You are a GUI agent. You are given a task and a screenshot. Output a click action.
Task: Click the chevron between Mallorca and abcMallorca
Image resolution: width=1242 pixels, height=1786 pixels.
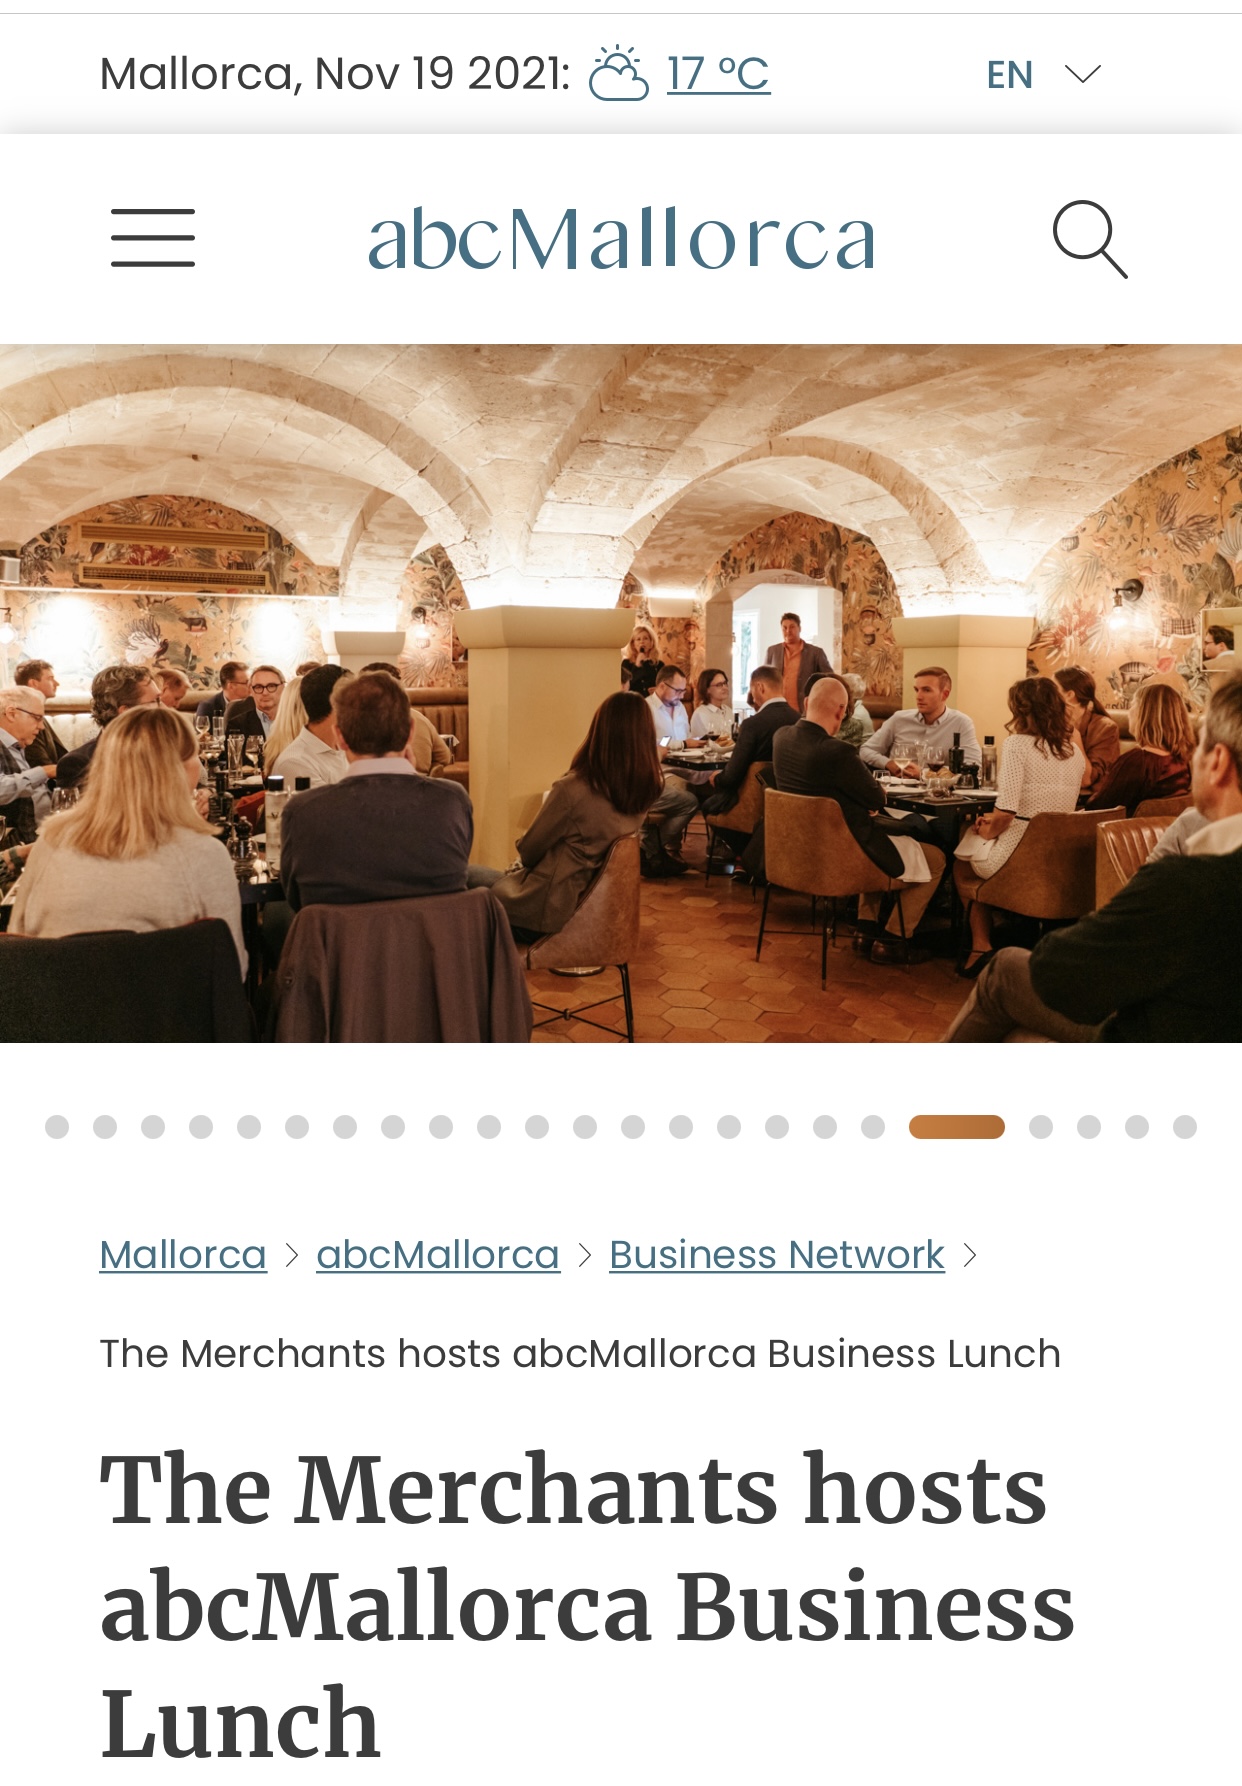click(x=291, y=1255)
